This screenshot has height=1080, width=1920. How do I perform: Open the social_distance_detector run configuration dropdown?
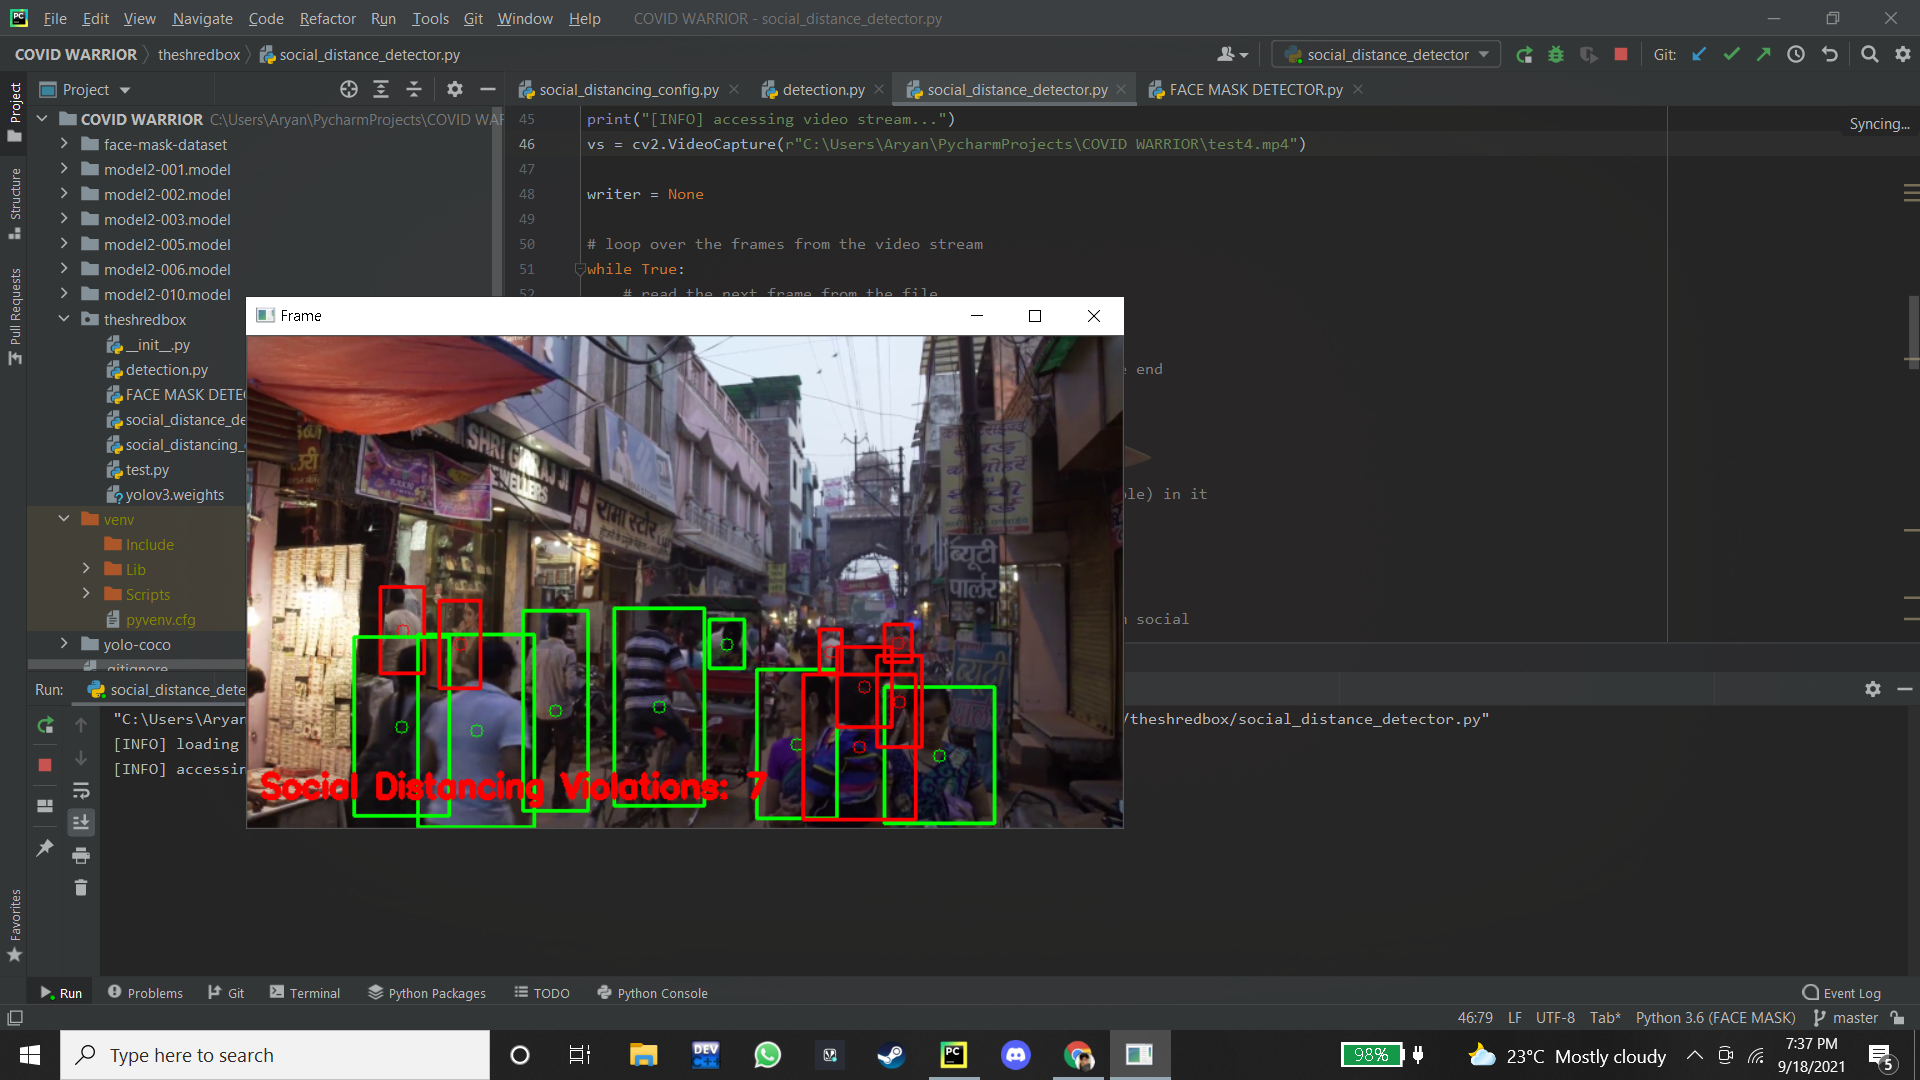[1387, 55]
